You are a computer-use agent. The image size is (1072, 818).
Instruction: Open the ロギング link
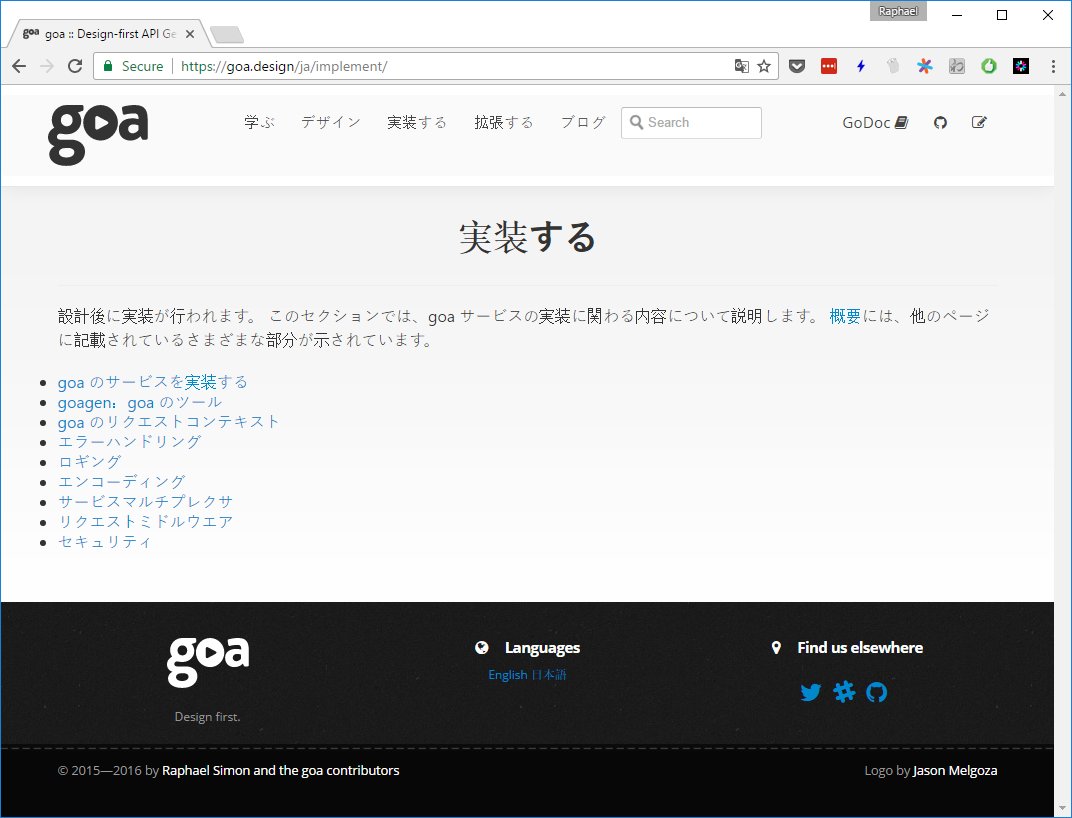(x=90, y=462)
